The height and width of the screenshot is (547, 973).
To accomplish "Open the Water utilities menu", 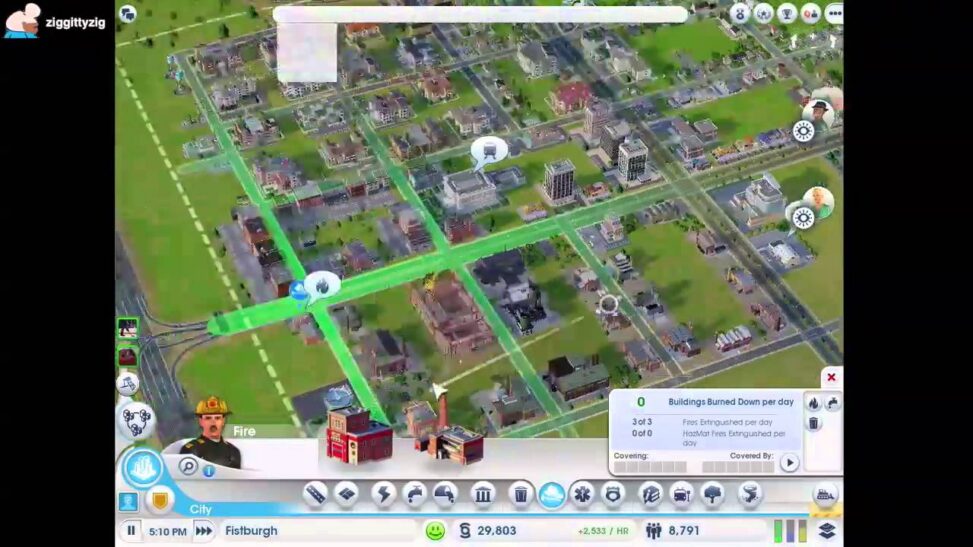I will coord(414,494).
